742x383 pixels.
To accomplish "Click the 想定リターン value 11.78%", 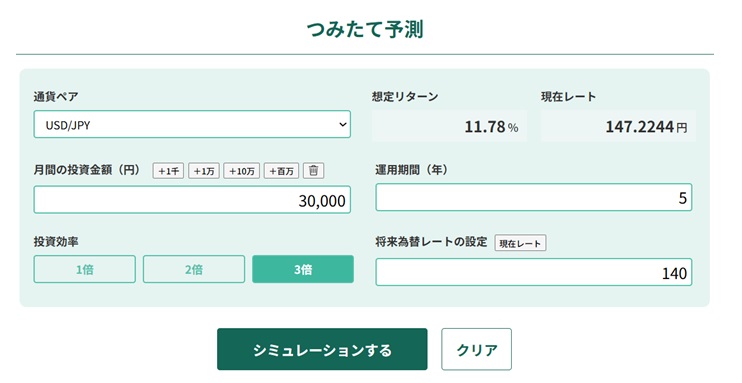I will [x=491, y=127].
